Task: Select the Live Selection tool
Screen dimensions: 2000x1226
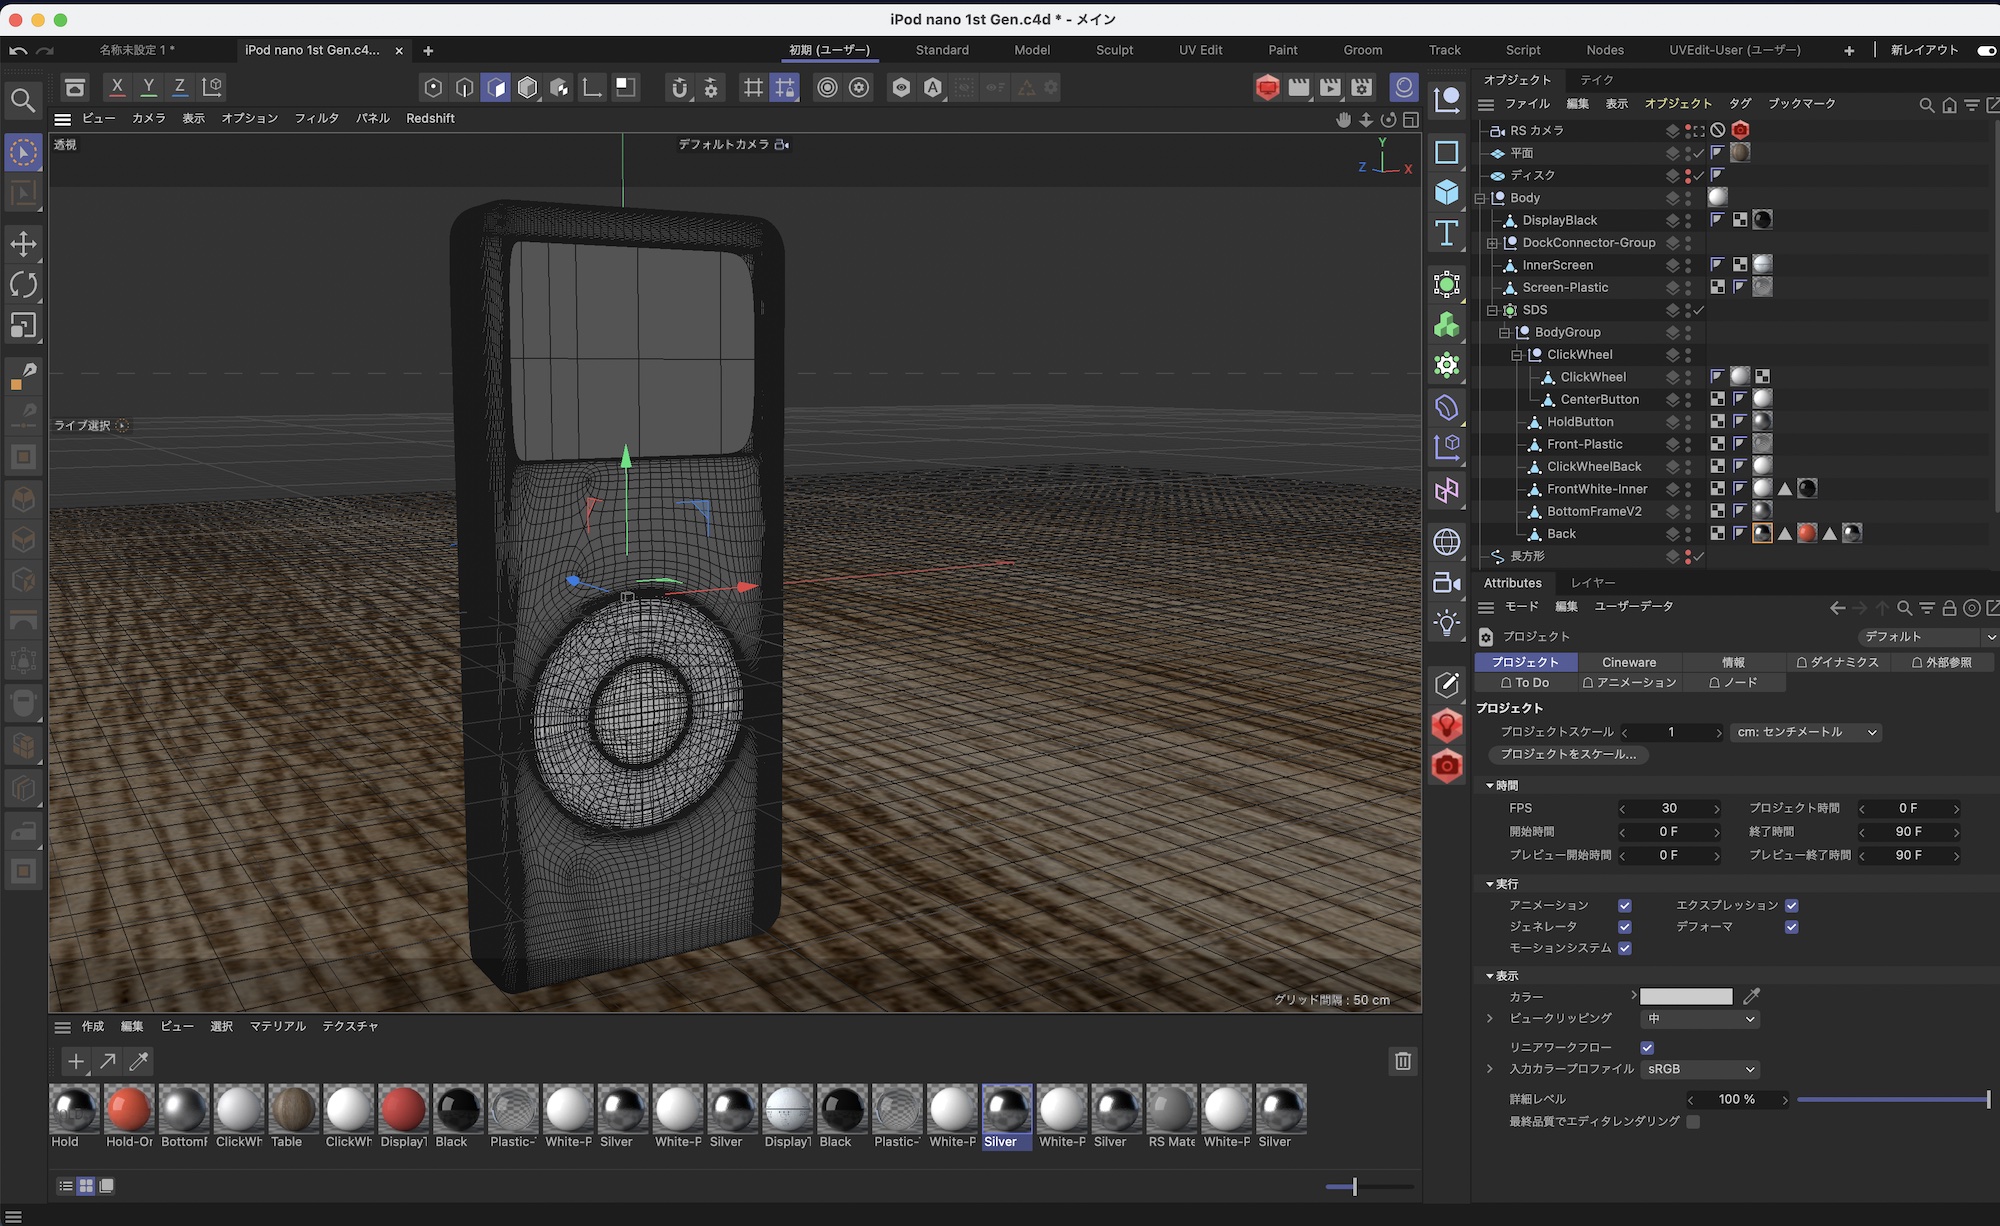Action: coord(24,152)
